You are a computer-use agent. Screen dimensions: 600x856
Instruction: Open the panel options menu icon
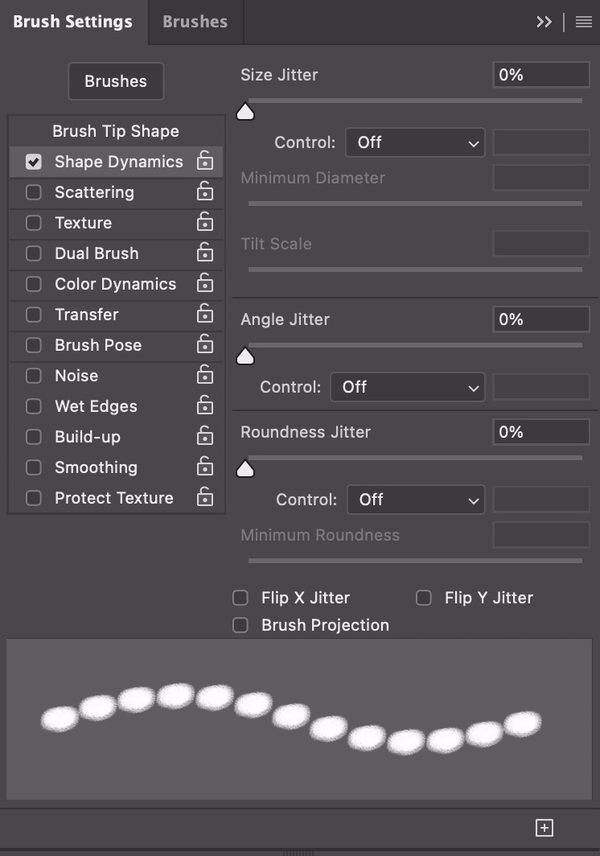[584, 22]
